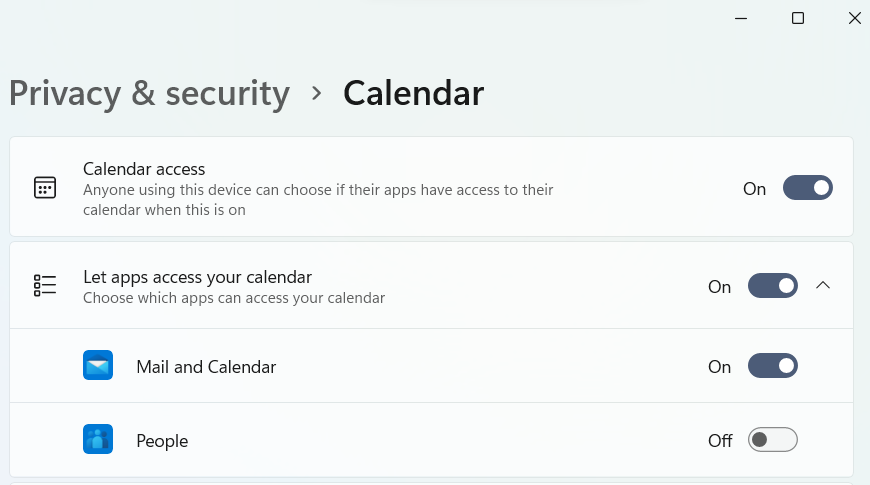Click the Mail and Calendar label

[x=206, y=367]
